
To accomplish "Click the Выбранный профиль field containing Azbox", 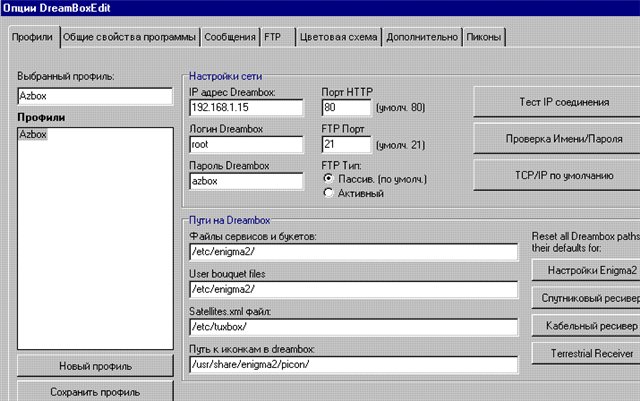I will (x=95, y=96).
